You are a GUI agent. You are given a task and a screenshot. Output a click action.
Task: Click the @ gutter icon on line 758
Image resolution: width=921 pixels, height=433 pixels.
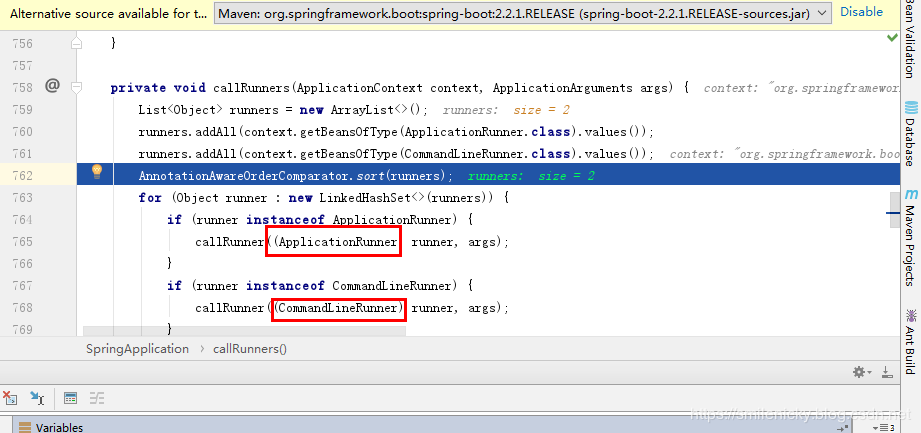[53, 86]
